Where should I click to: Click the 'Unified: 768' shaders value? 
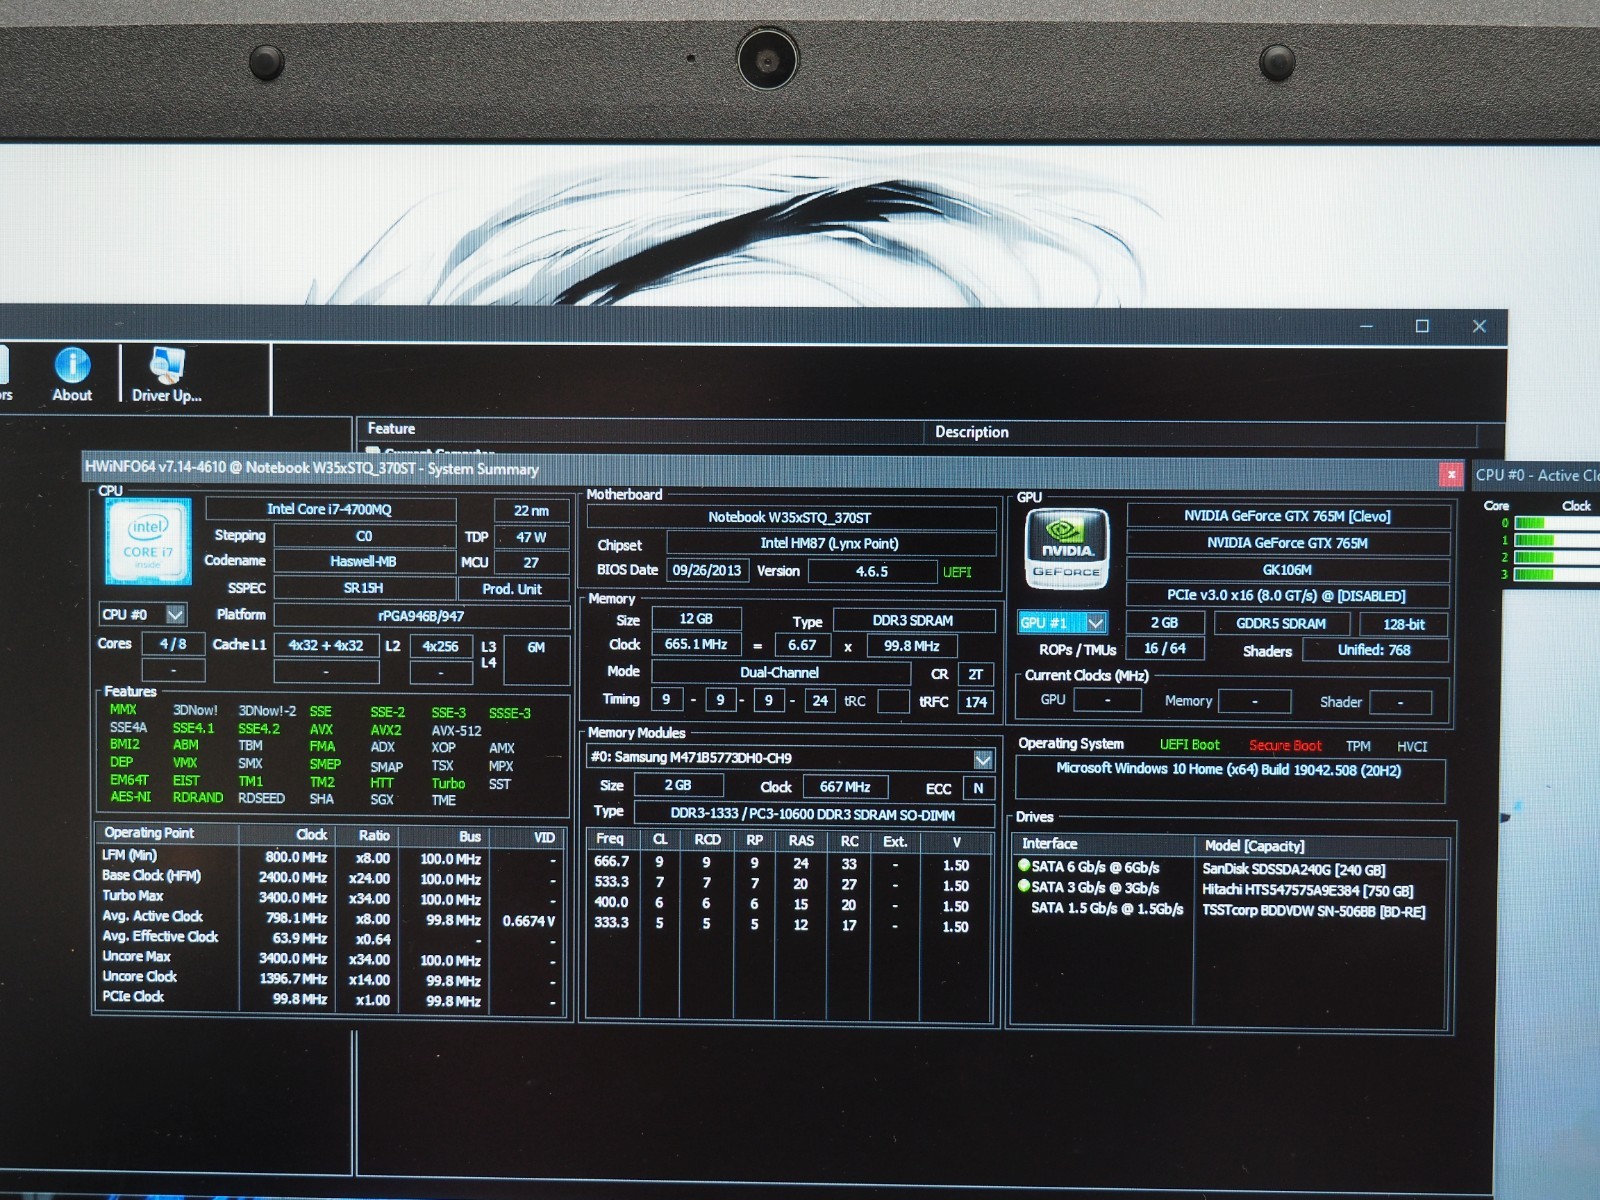click(x=1374, y=650)
